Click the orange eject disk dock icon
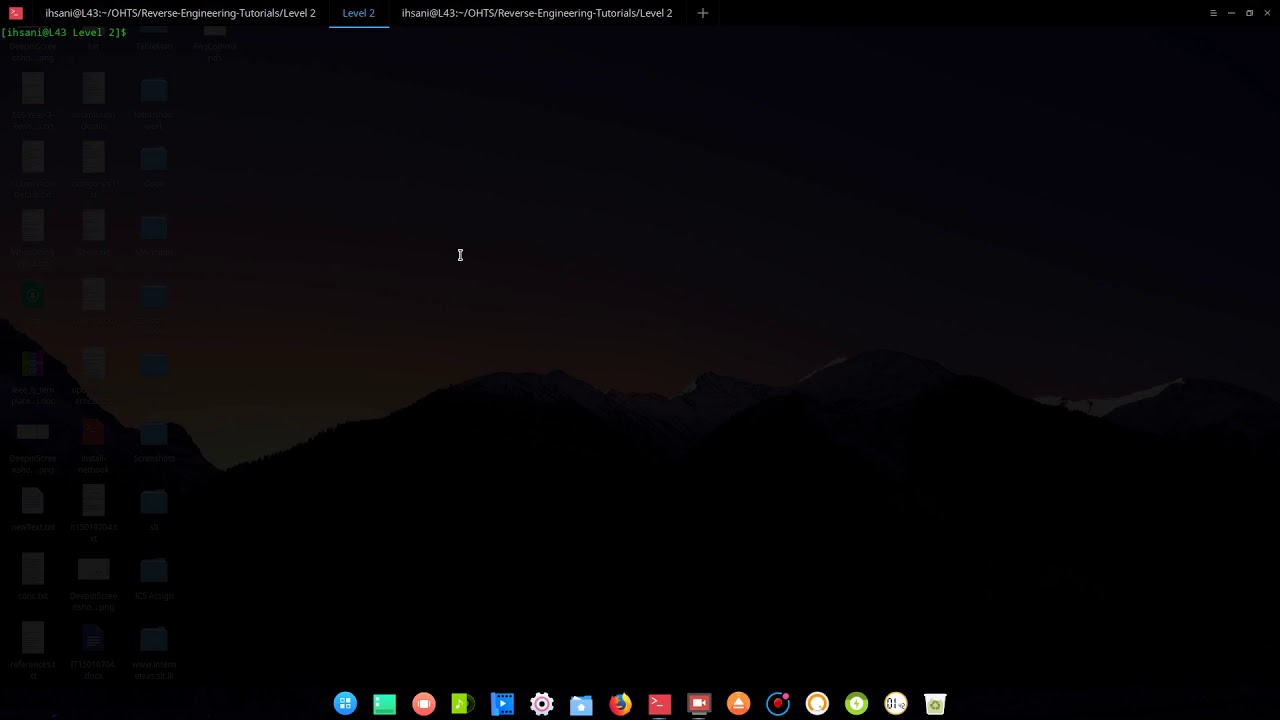Screen dimensions: 1280x720 coord(738,704)
